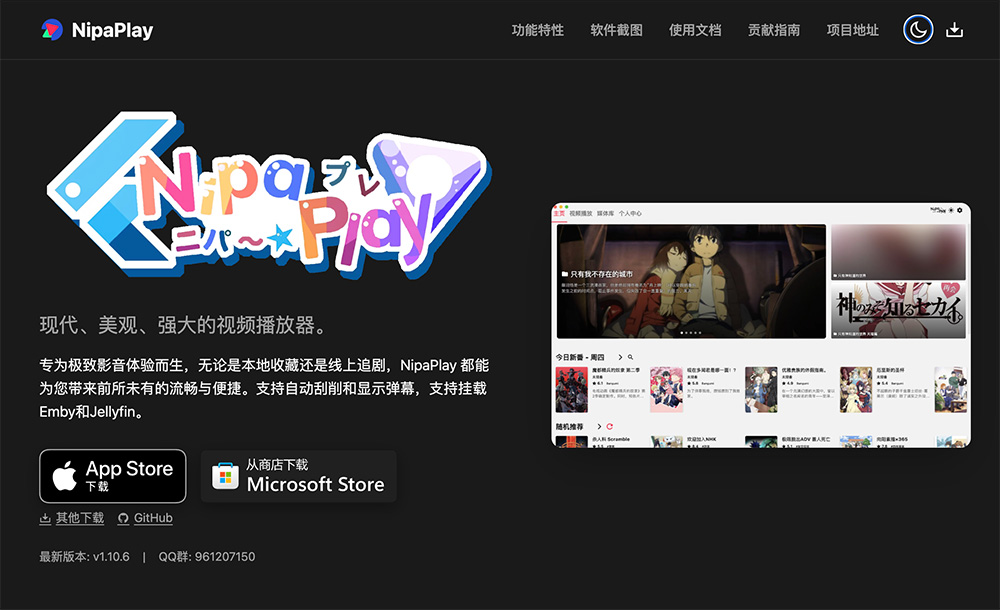Open 使用文档 navigation item
The height and width of the screenshot is (610, 1000).
pyautogui.click(x=695, y=30)
